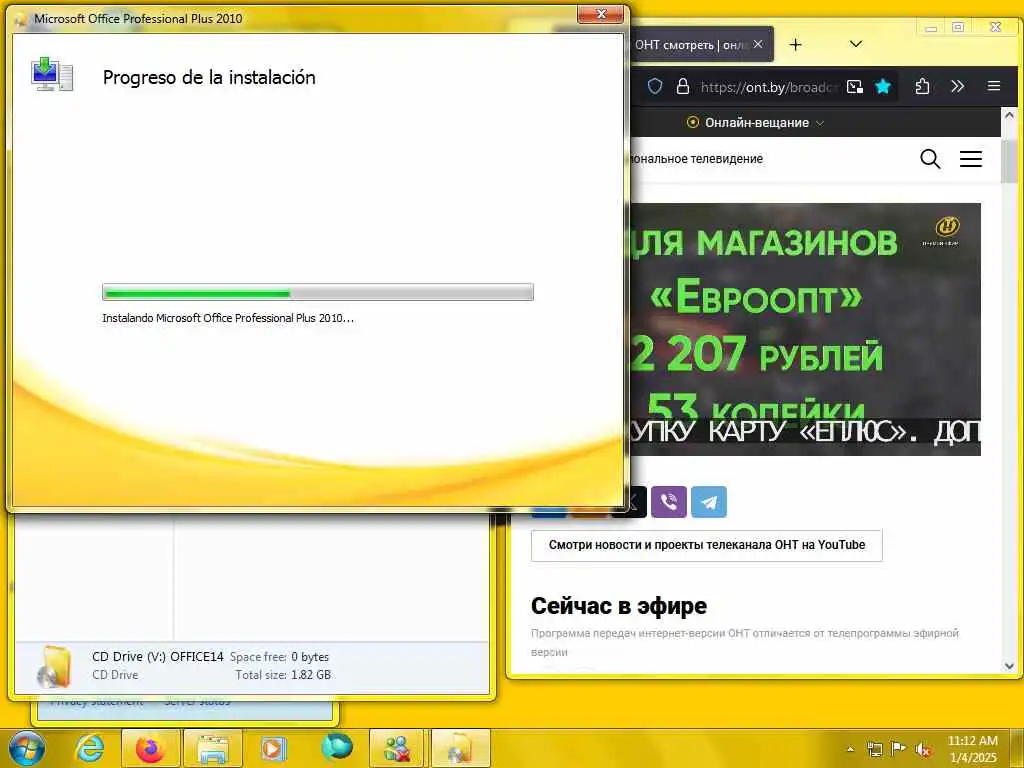
Task: Select the OHT смотреть browser tab
Action: click(x=692, y=44)
